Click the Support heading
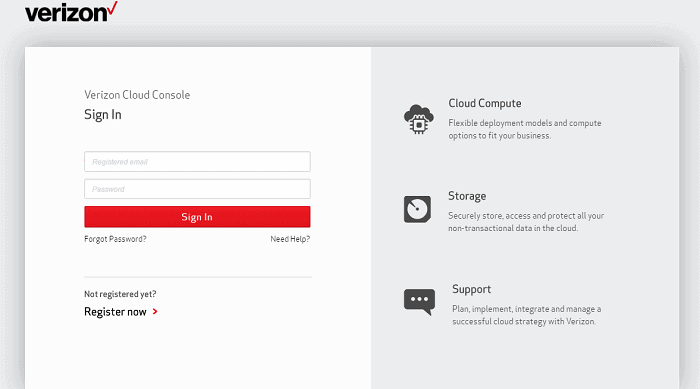 point(471,289)
